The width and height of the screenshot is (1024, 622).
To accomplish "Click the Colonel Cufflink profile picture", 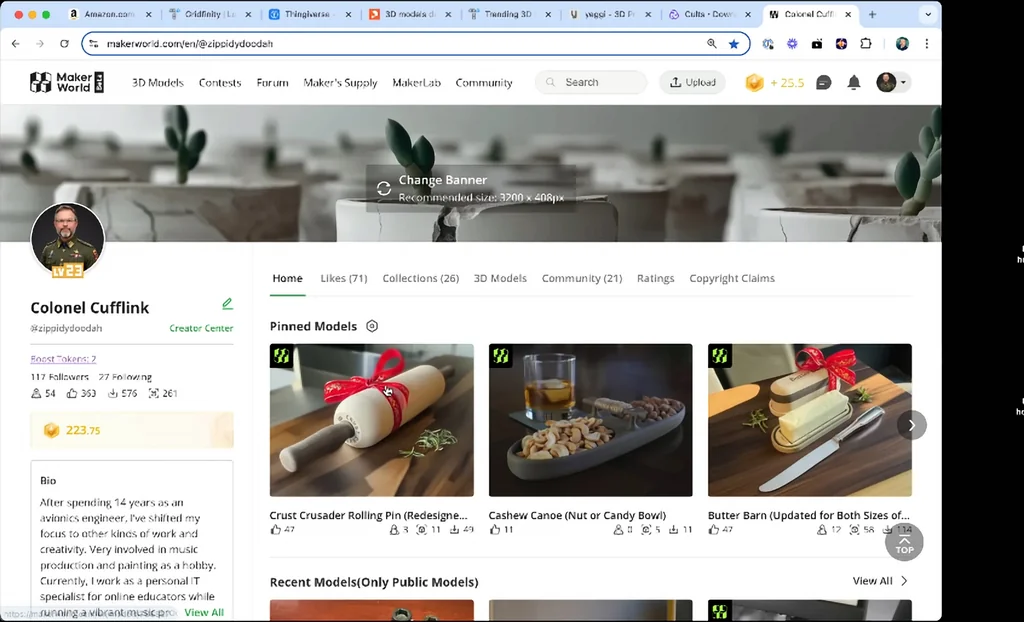I will [67, 238].
